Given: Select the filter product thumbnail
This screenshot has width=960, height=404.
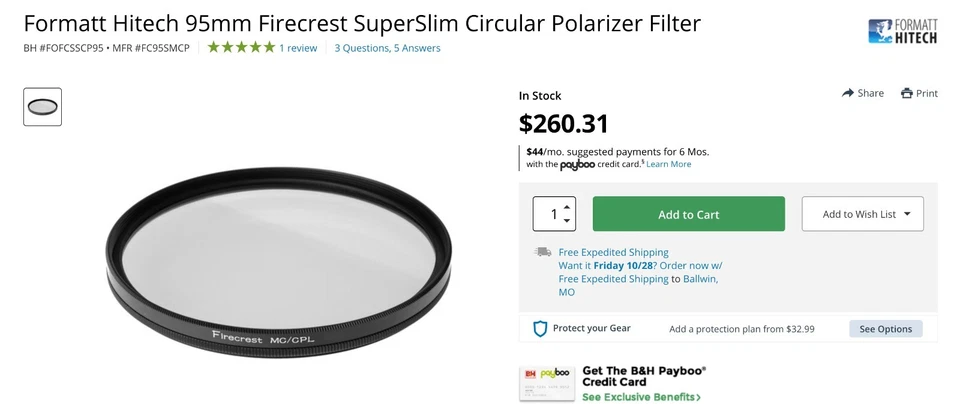Looking at the screenshot, I should click(x=43, y=107).
